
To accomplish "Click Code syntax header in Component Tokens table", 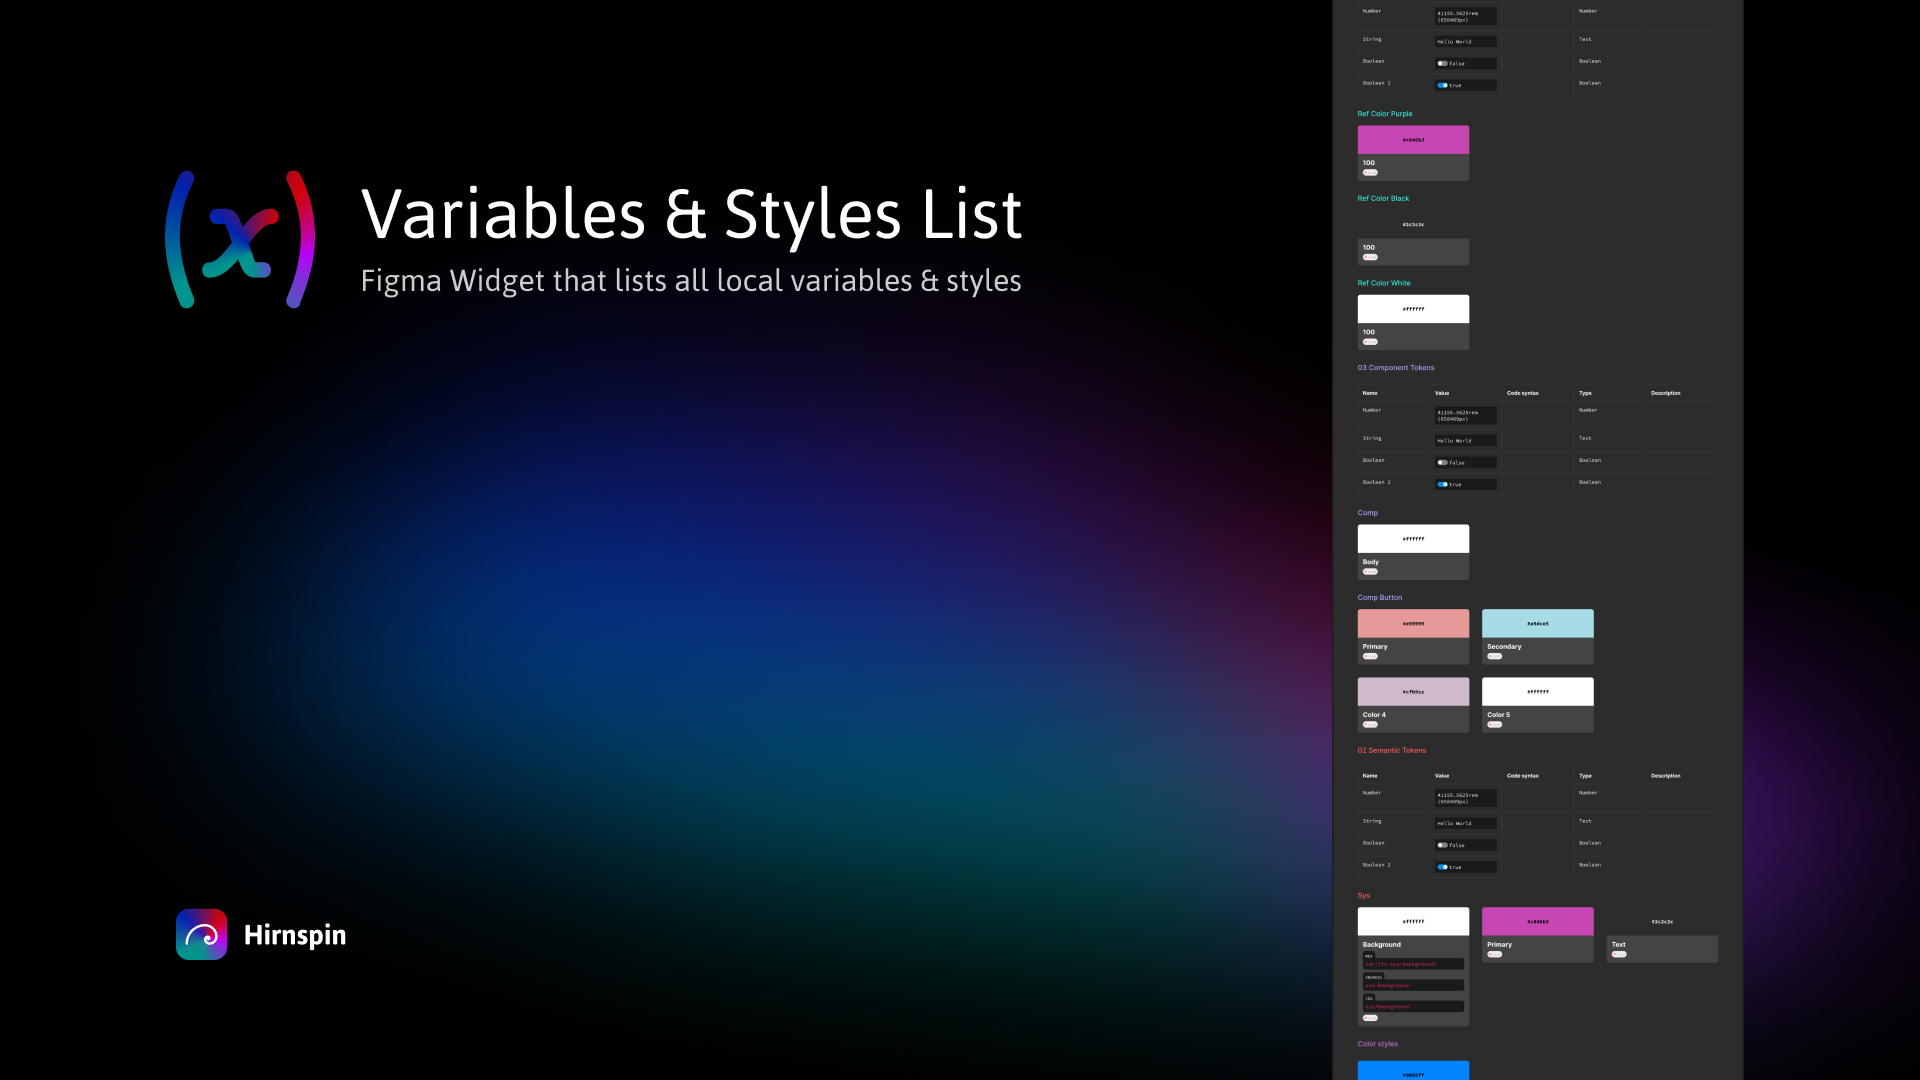I will point(1523,393).
